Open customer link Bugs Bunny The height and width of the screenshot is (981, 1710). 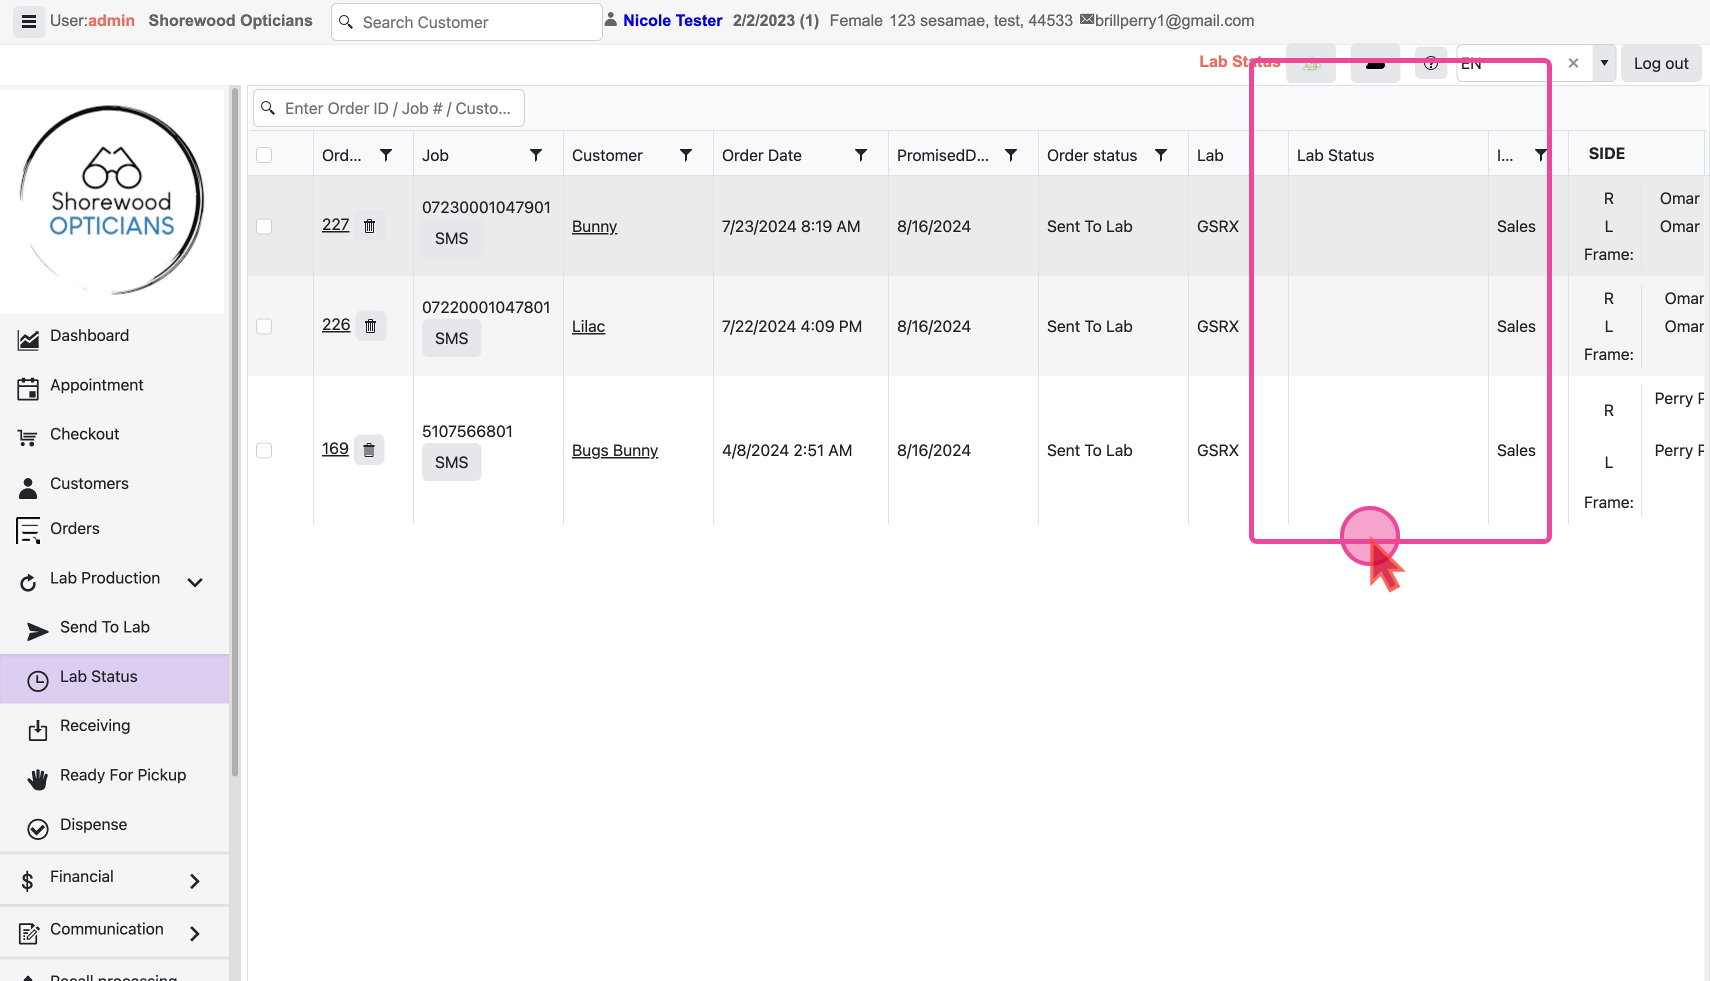pyautogui.click(x=614, y=451)
